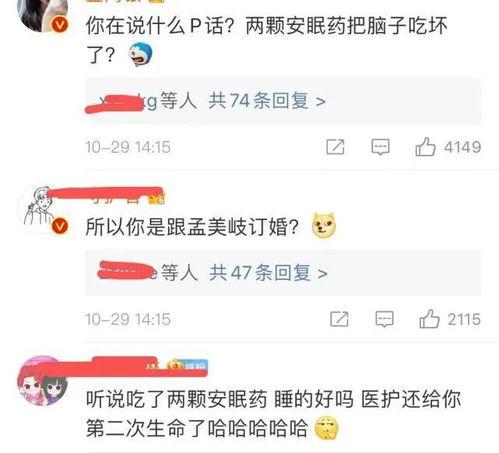Tap the doge emoji in the second comment
Image resolution: width=499 pixels, height=453 pixels.
point(323,226)
